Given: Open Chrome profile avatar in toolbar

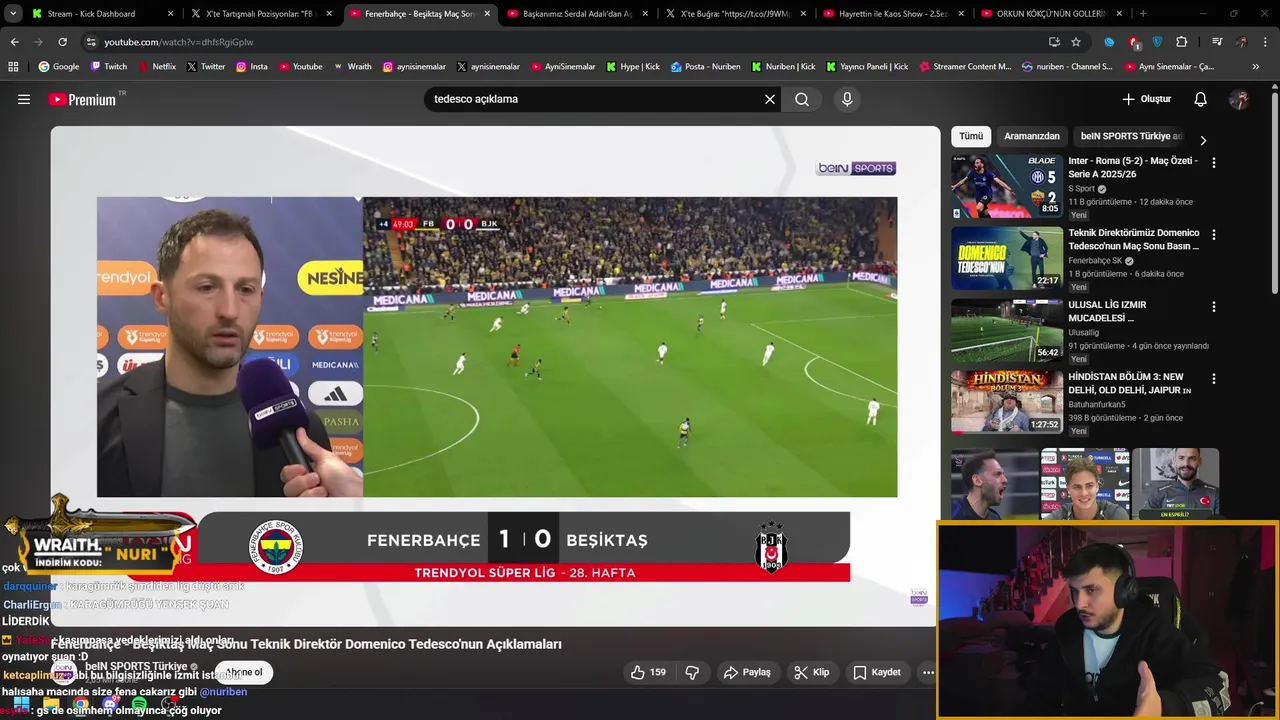Looking at the screenshot, I should pos(1241,42).
